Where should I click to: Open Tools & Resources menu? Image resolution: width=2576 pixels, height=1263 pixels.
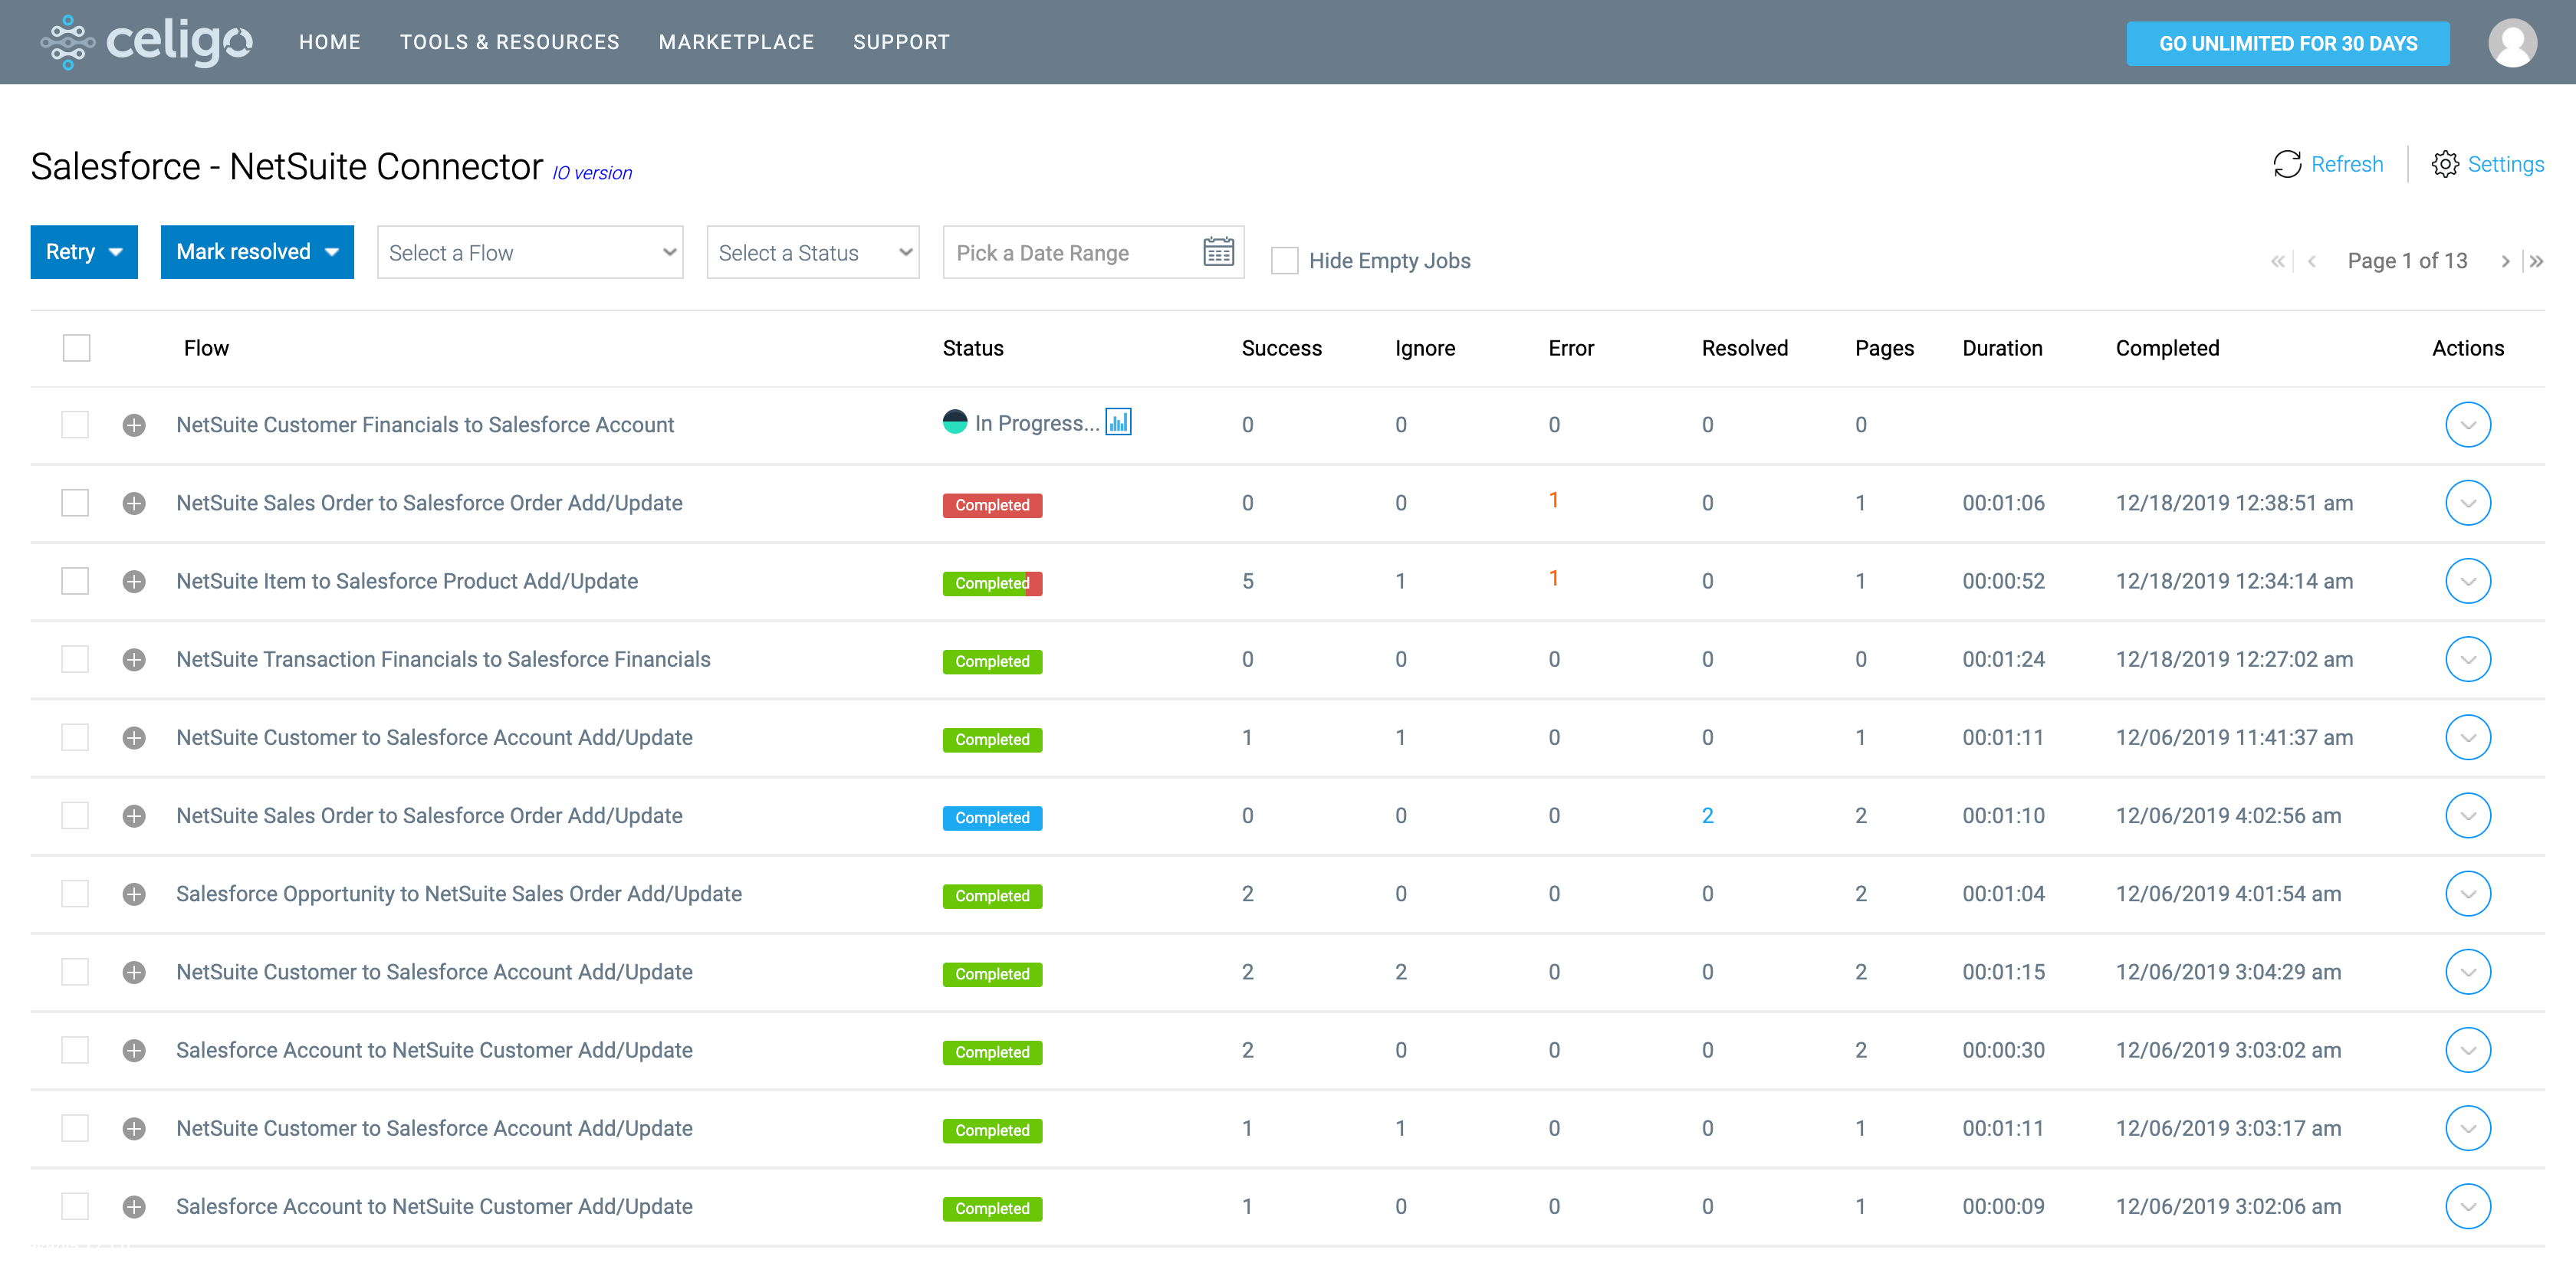coord(509,42)
